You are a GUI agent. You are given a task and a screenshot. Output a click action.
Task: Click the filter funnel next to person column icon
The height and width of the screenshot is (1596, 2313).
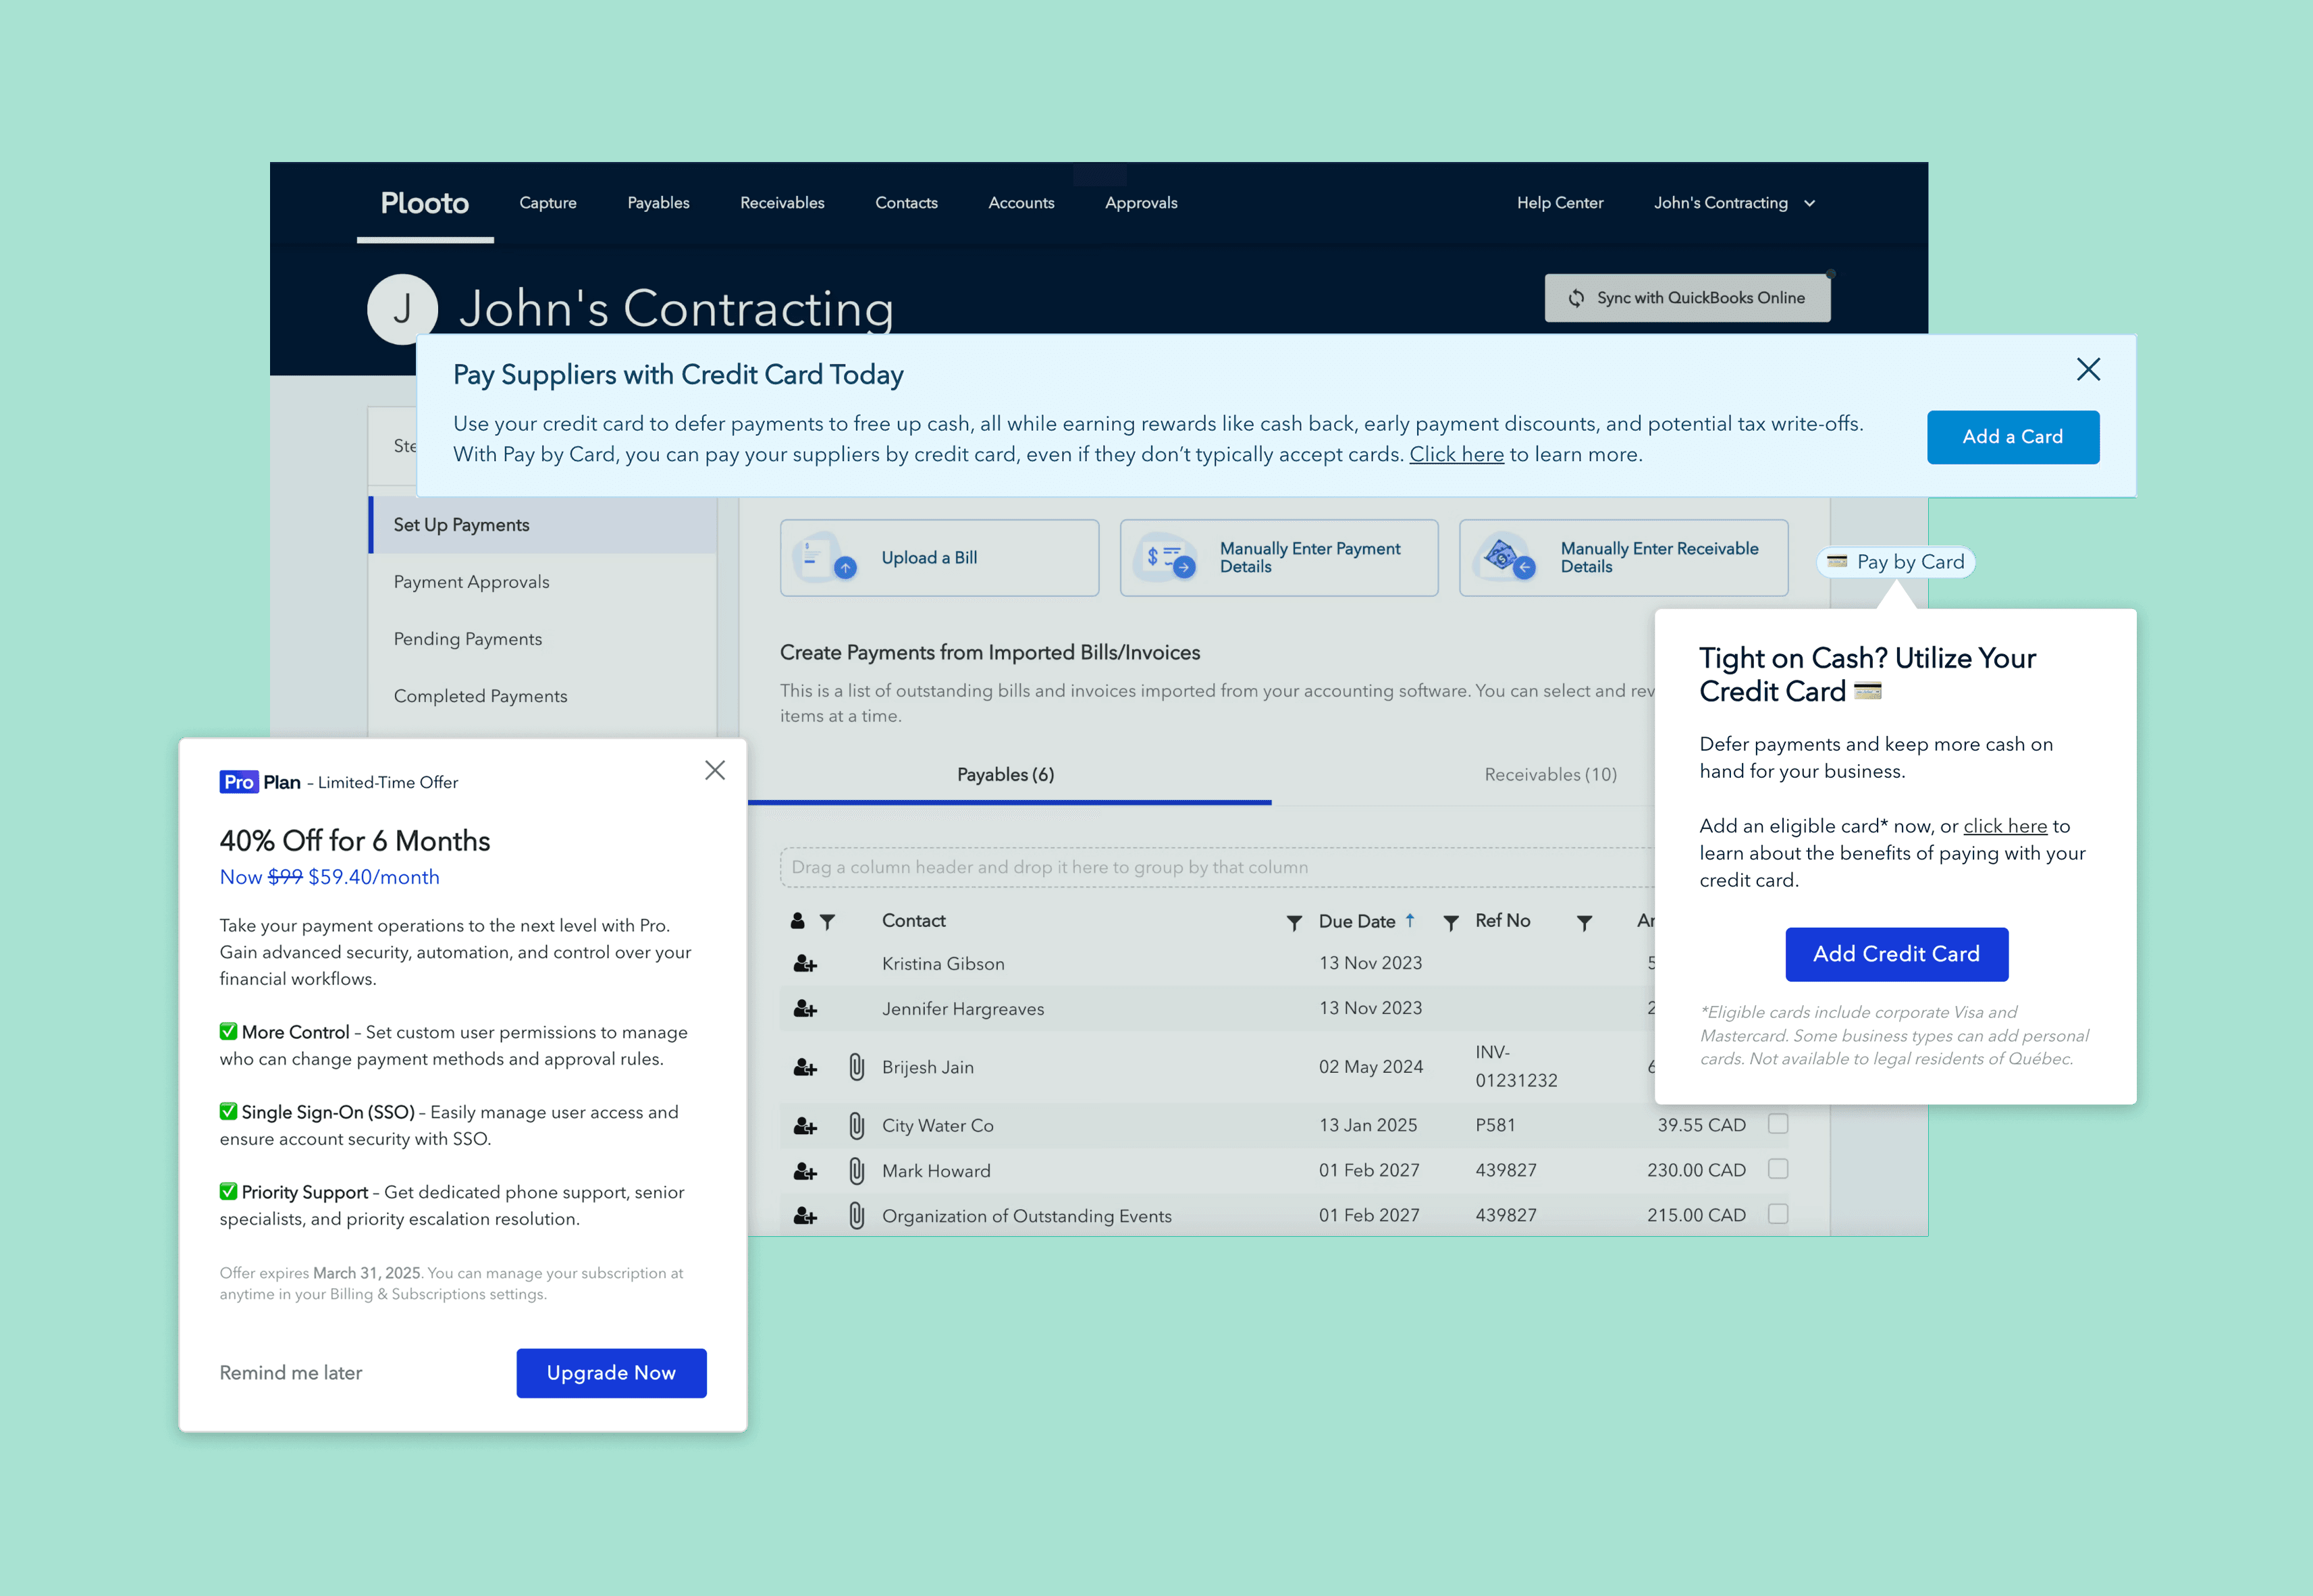pos(827,921)
